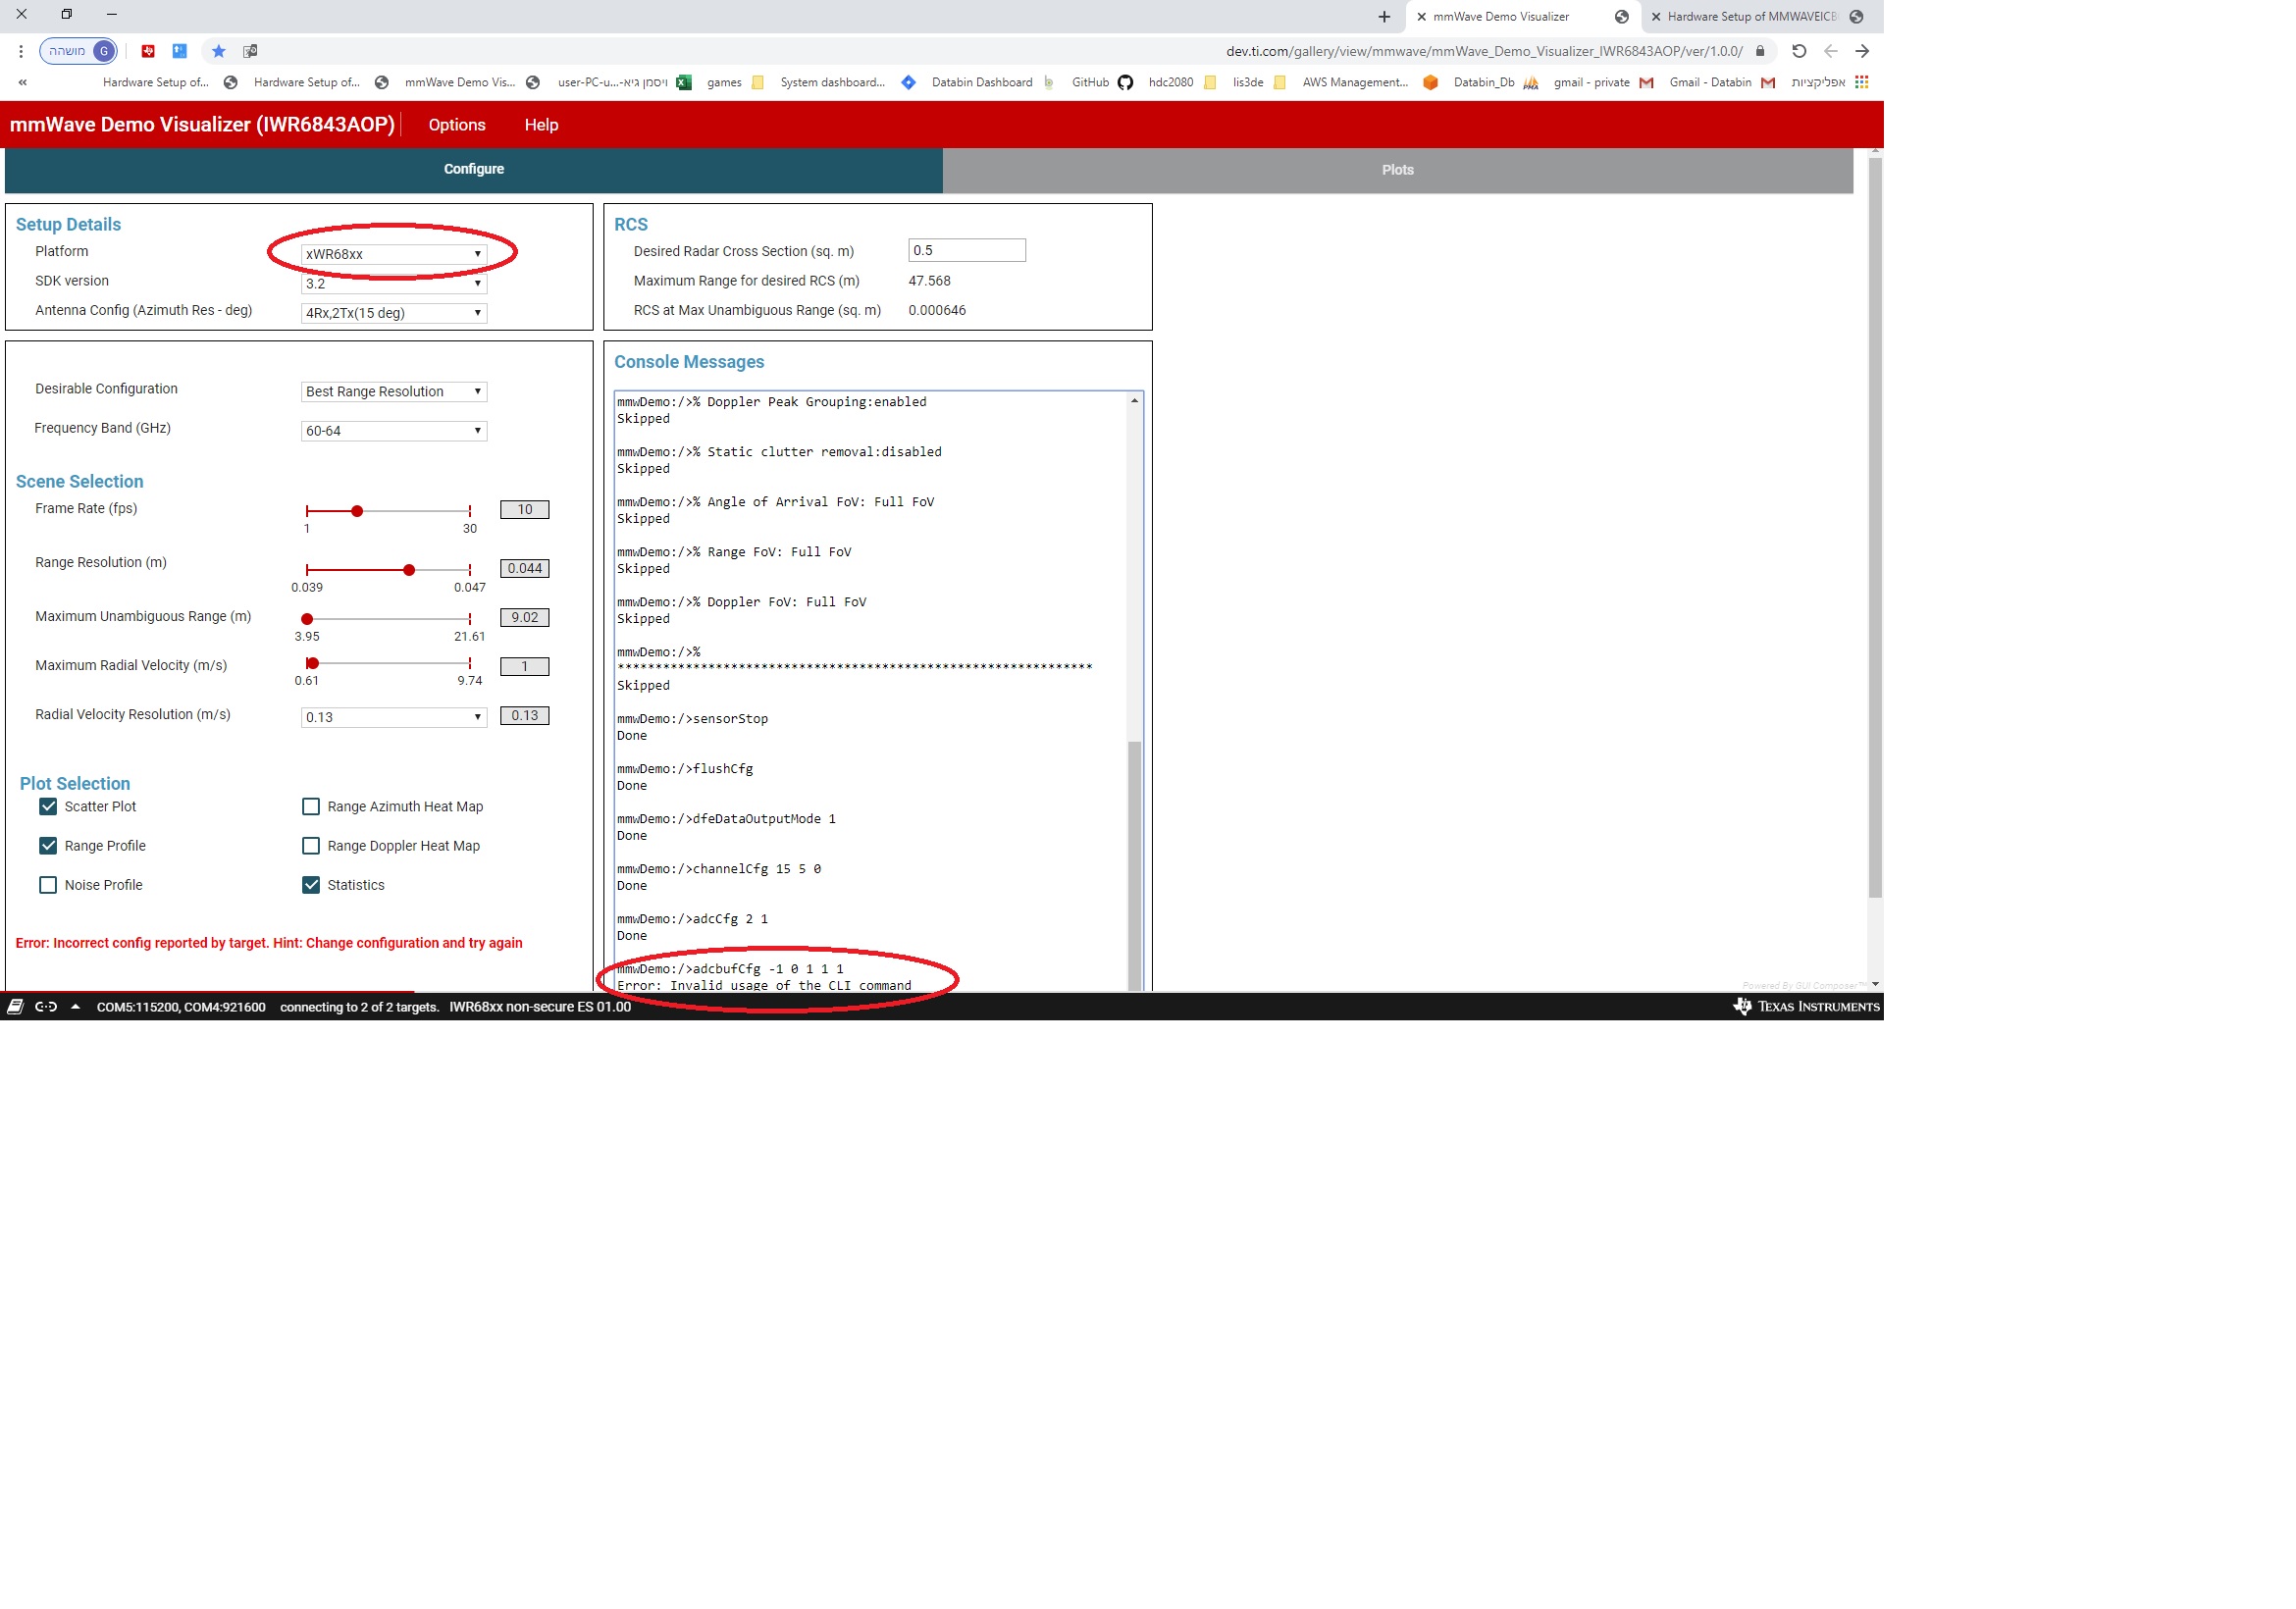Click the browser reload icon
The width and height of the screenshot is (2296, 1609).
tap(1798, 51)
